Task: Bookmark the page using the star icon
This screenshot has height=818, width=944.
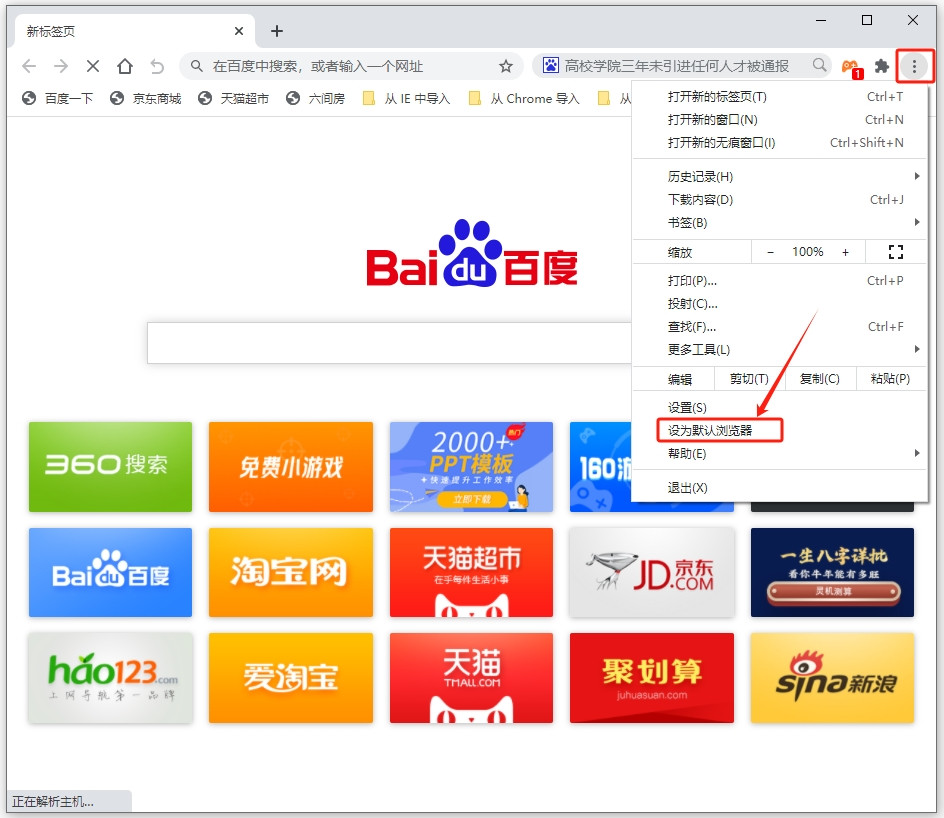Action: click(x=506, y=65)
